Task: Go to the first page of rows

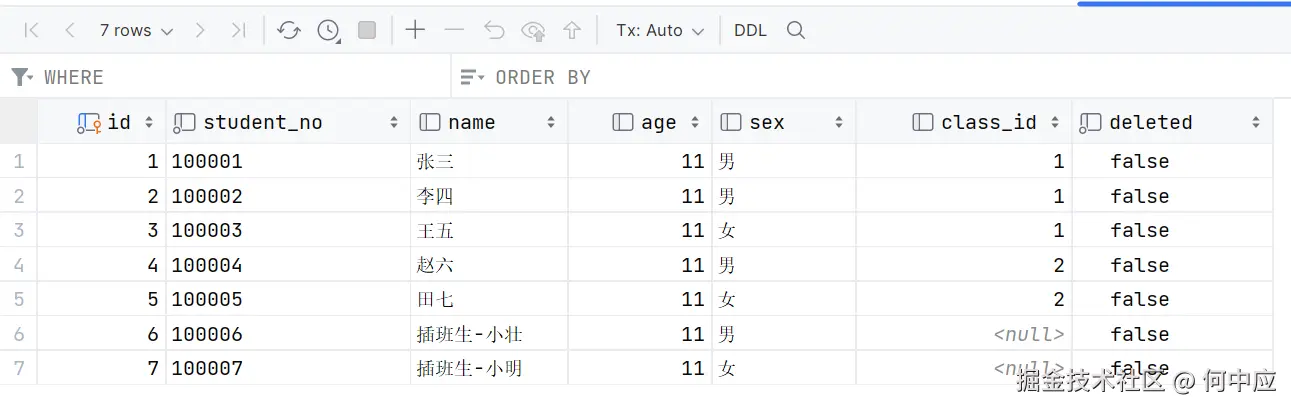Action: [31, 31]
